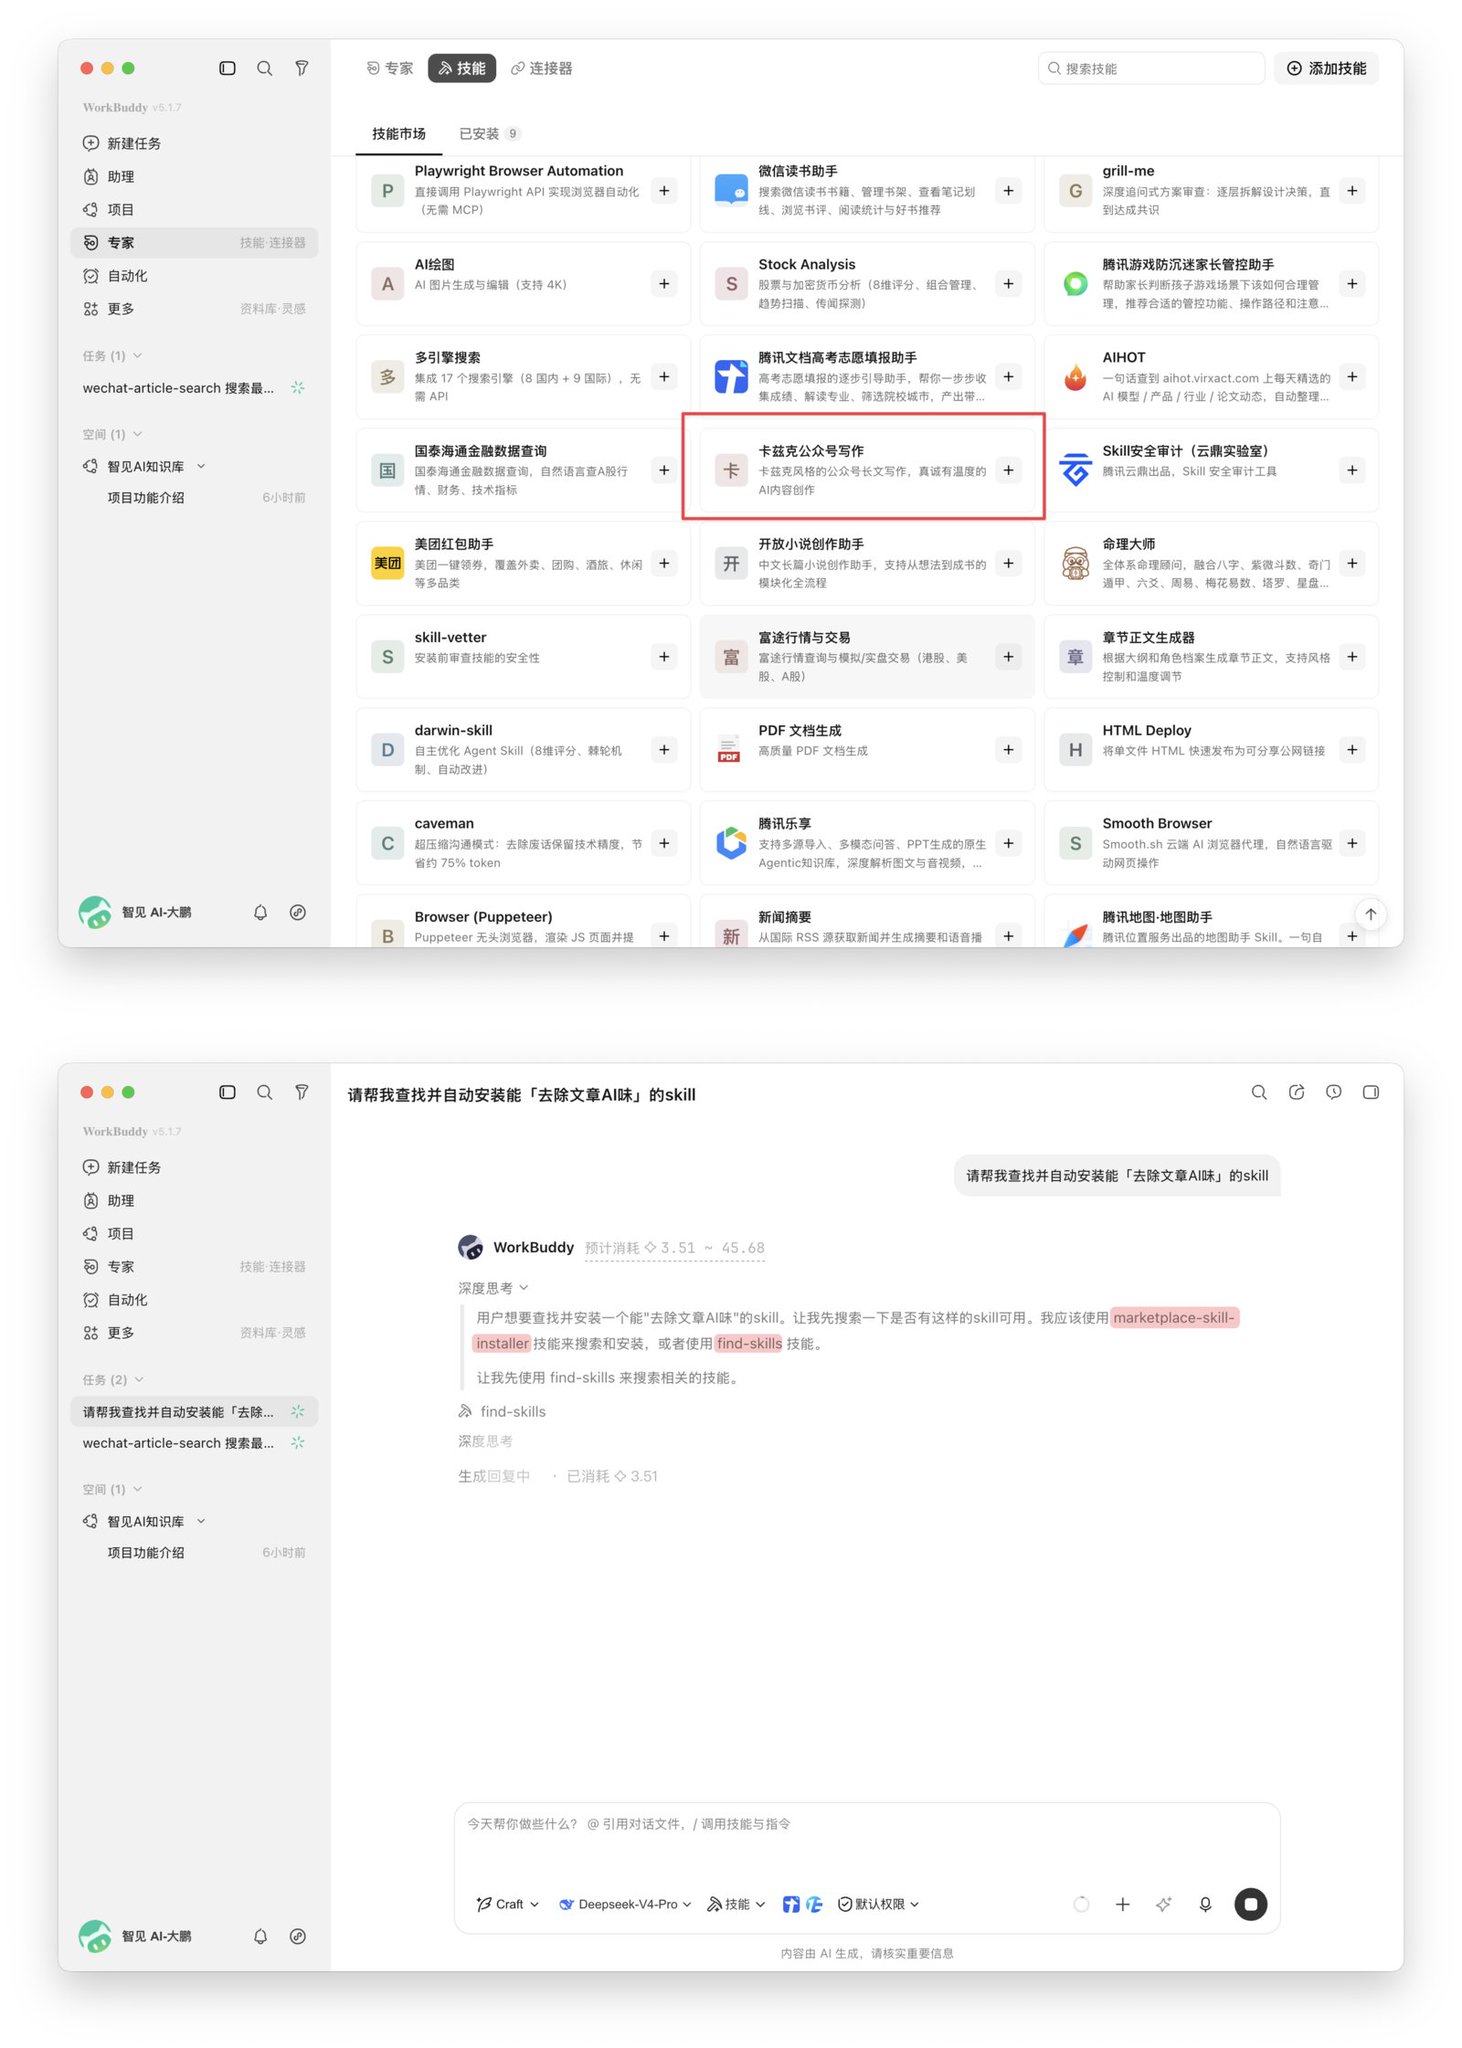The image size is (1462, 2048).
Task: Collapse the 深度思考 section chevron
Action: pos(524,1288)
